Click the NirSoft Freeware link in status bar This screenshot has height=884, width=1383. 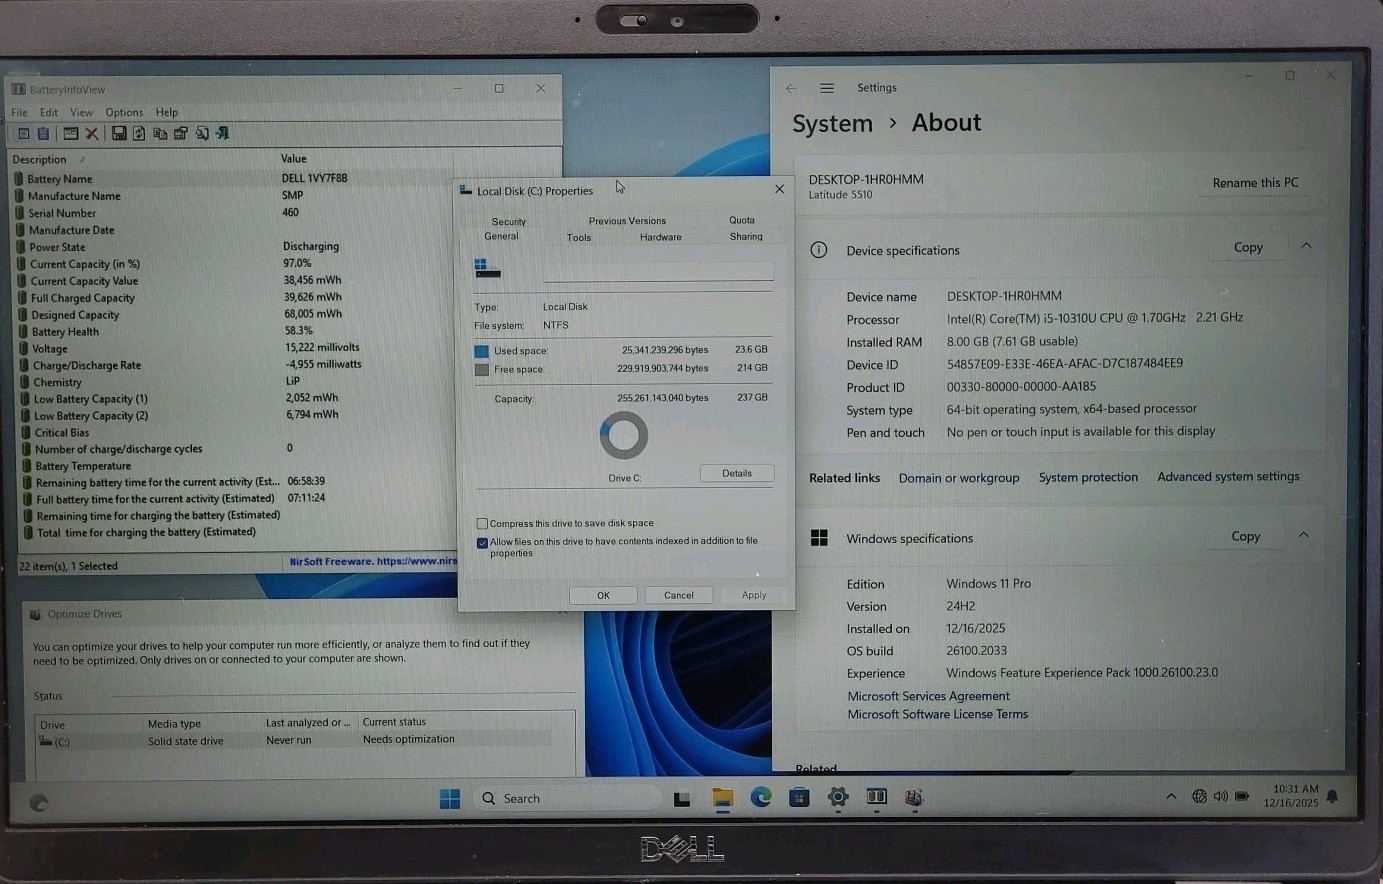(372, 561)
